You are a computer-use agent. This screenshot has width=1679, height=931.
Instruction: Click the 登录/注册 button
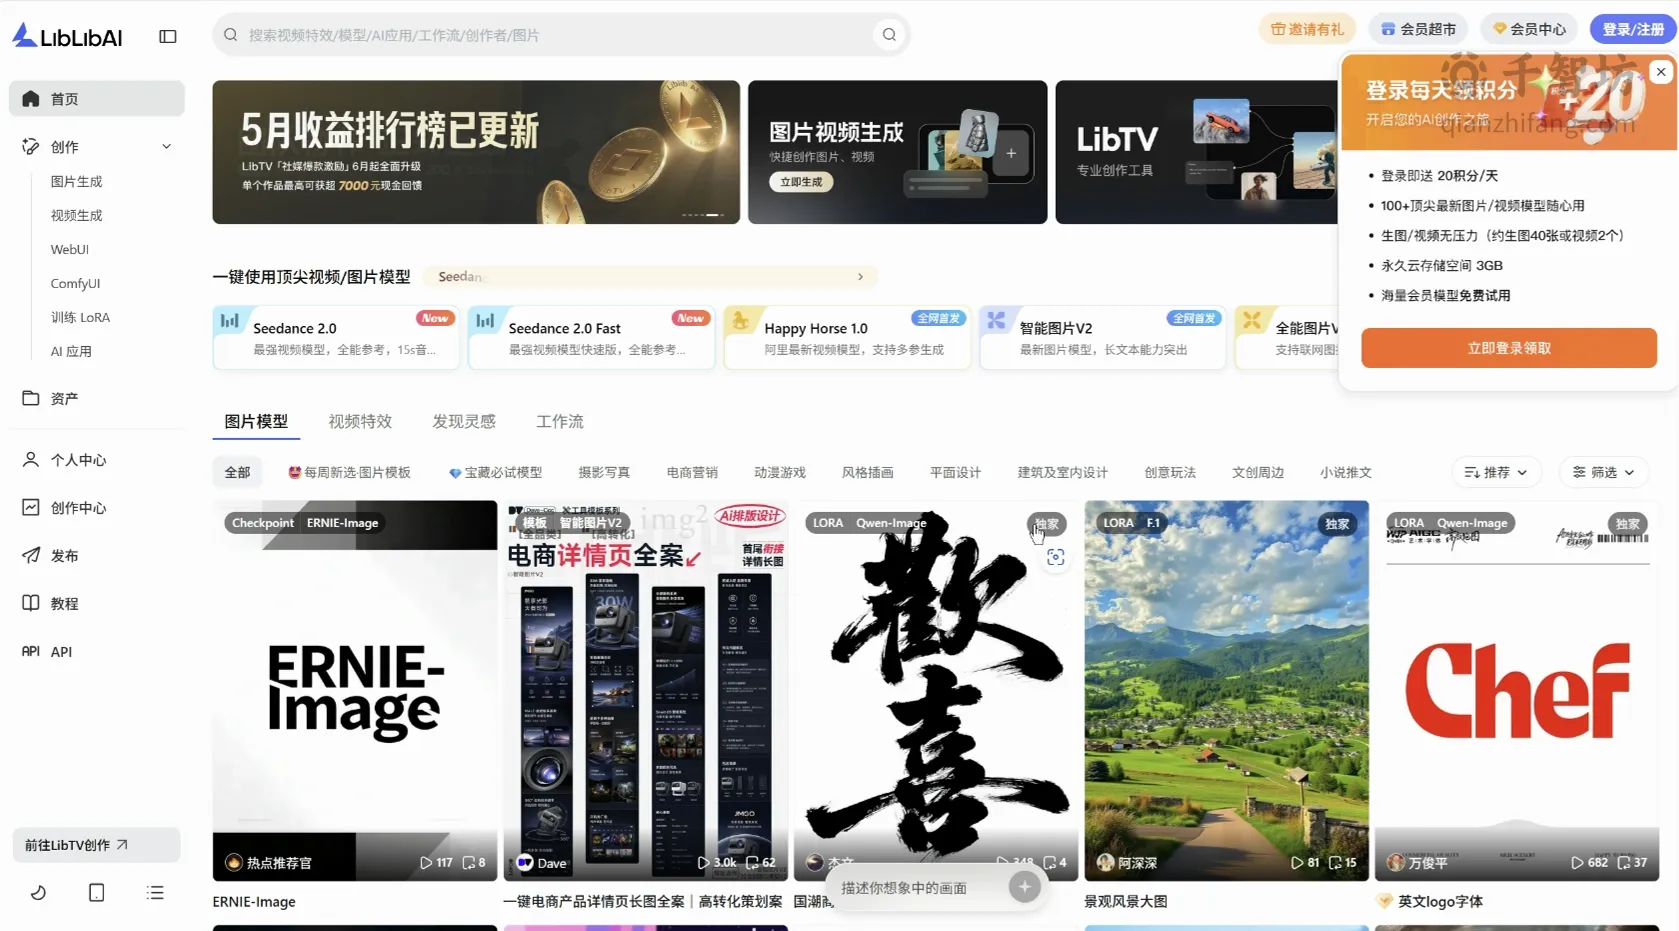(1633, 30)
